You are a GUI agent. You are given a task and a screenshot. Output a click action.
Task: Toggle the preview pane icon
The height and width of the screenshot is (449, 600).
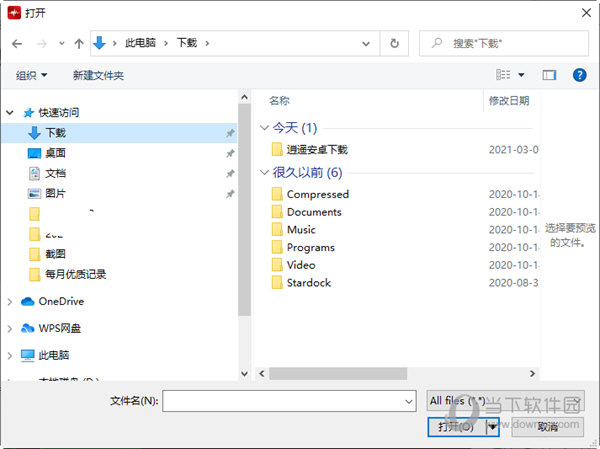tap(549, 75)
